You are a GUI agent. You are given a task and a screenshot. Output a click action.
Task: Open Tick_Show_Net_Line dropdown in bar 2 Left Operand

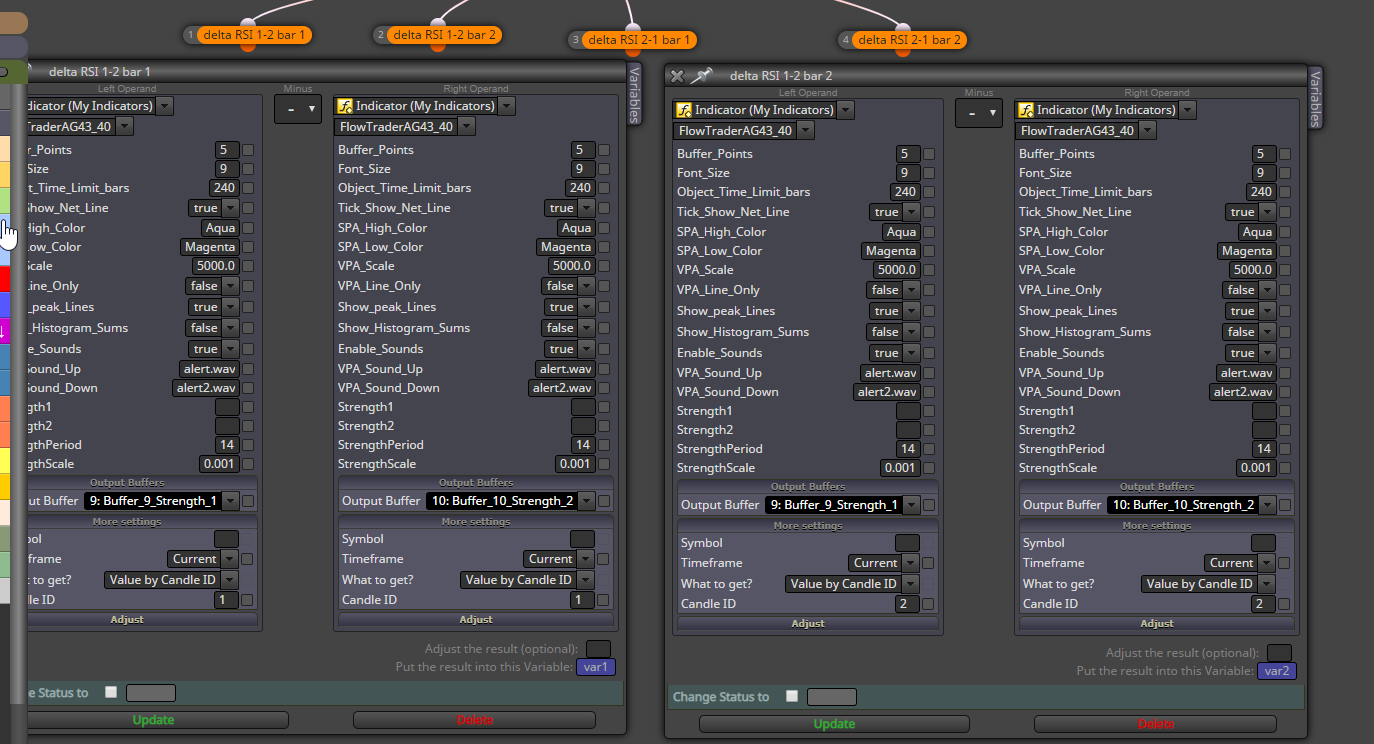[911, 212]
